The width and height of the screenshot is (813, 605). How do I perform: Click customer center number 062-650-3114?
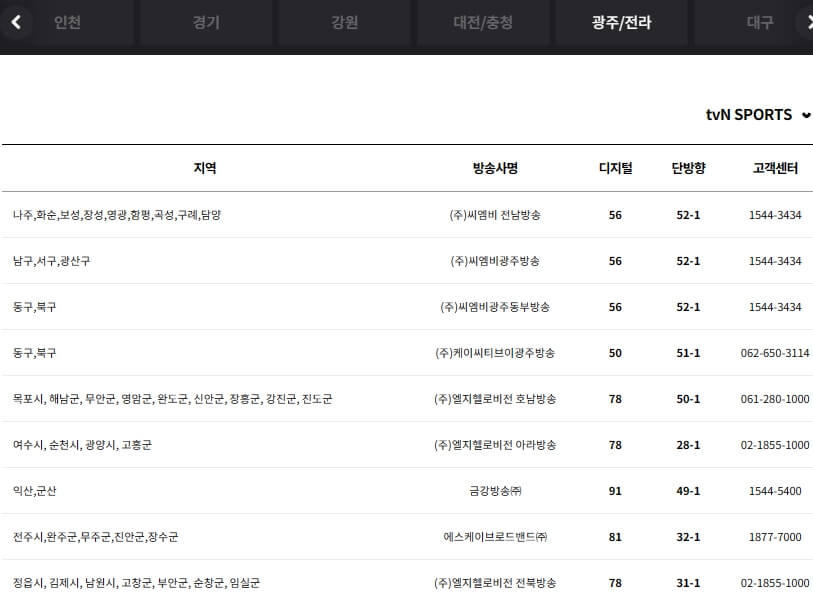(x=775, y=353)
